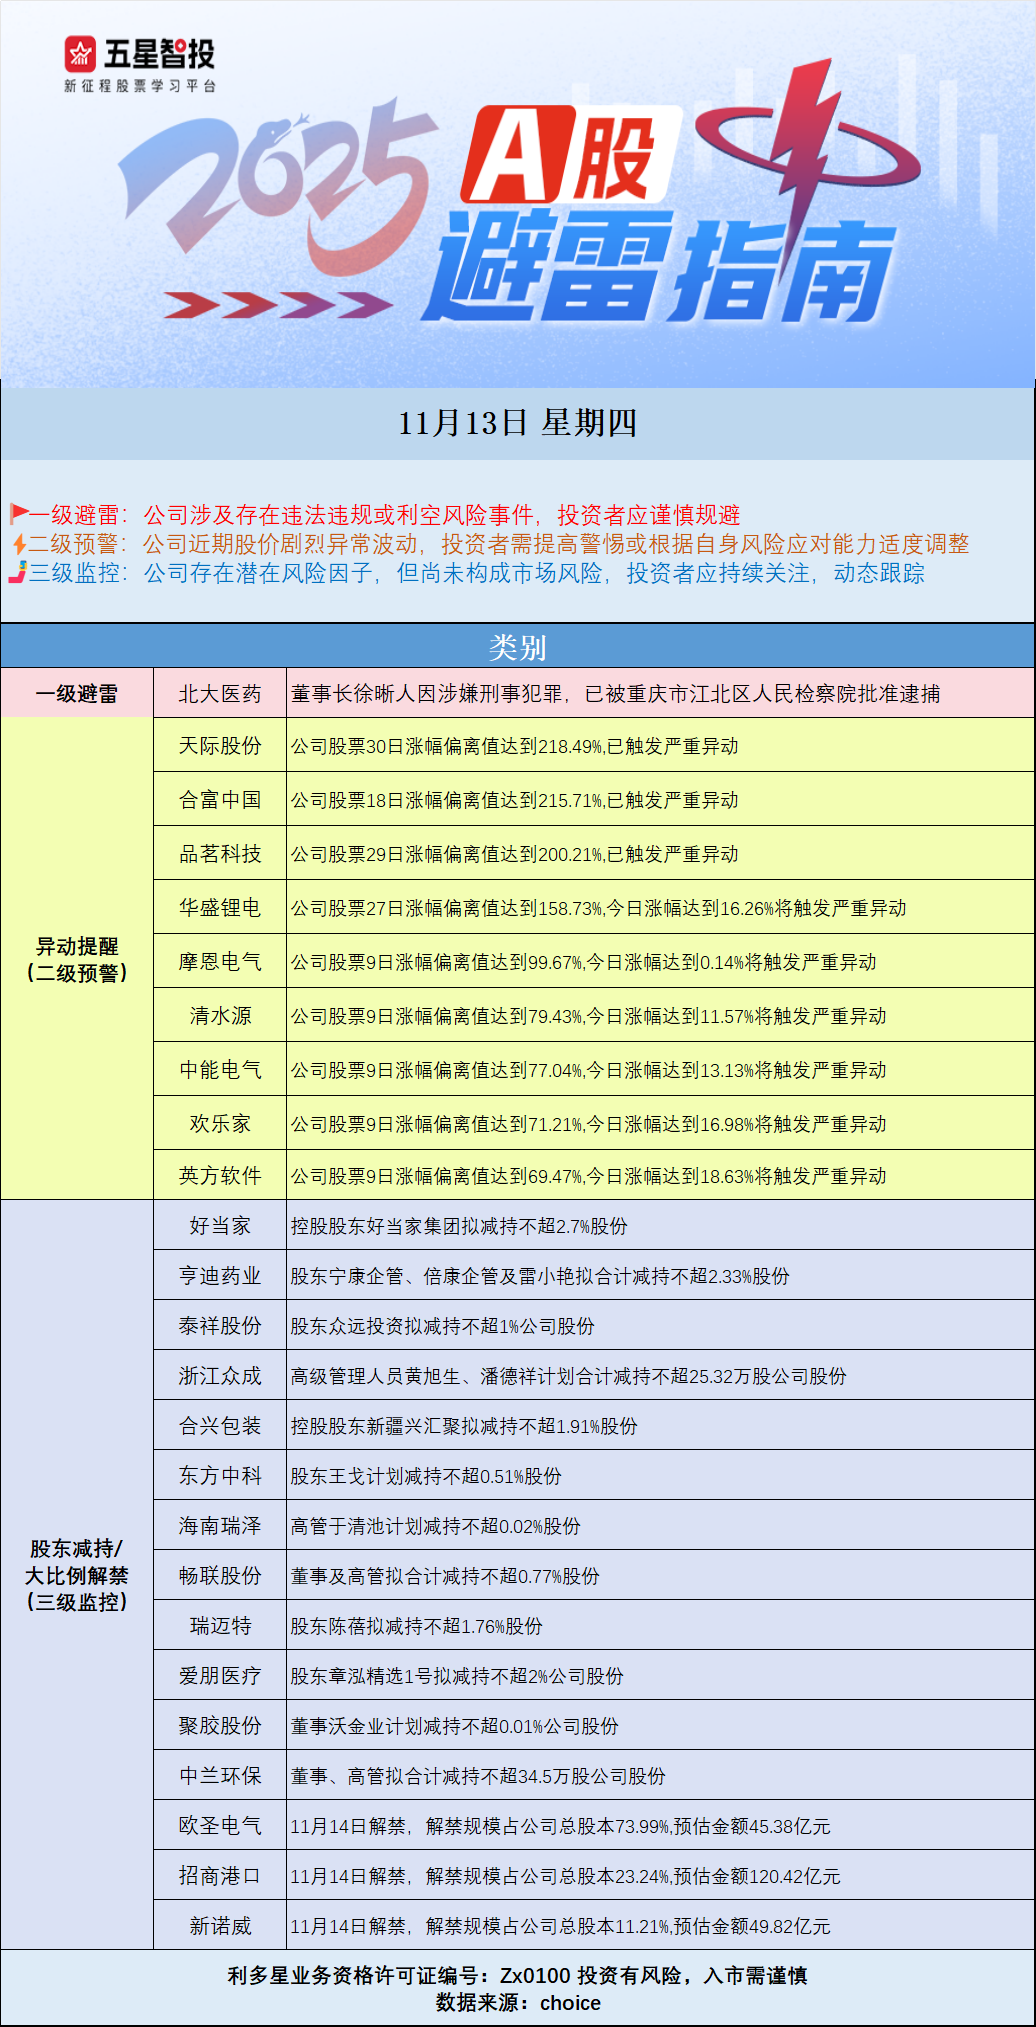Click stock name 合兴包装

[220, 1425]
